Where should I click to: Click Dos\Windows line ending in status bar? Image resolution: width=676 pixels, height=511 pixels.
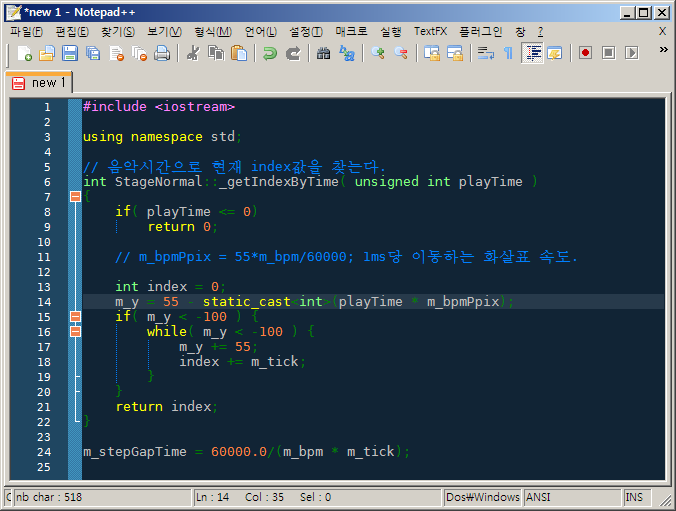[483, 497]
